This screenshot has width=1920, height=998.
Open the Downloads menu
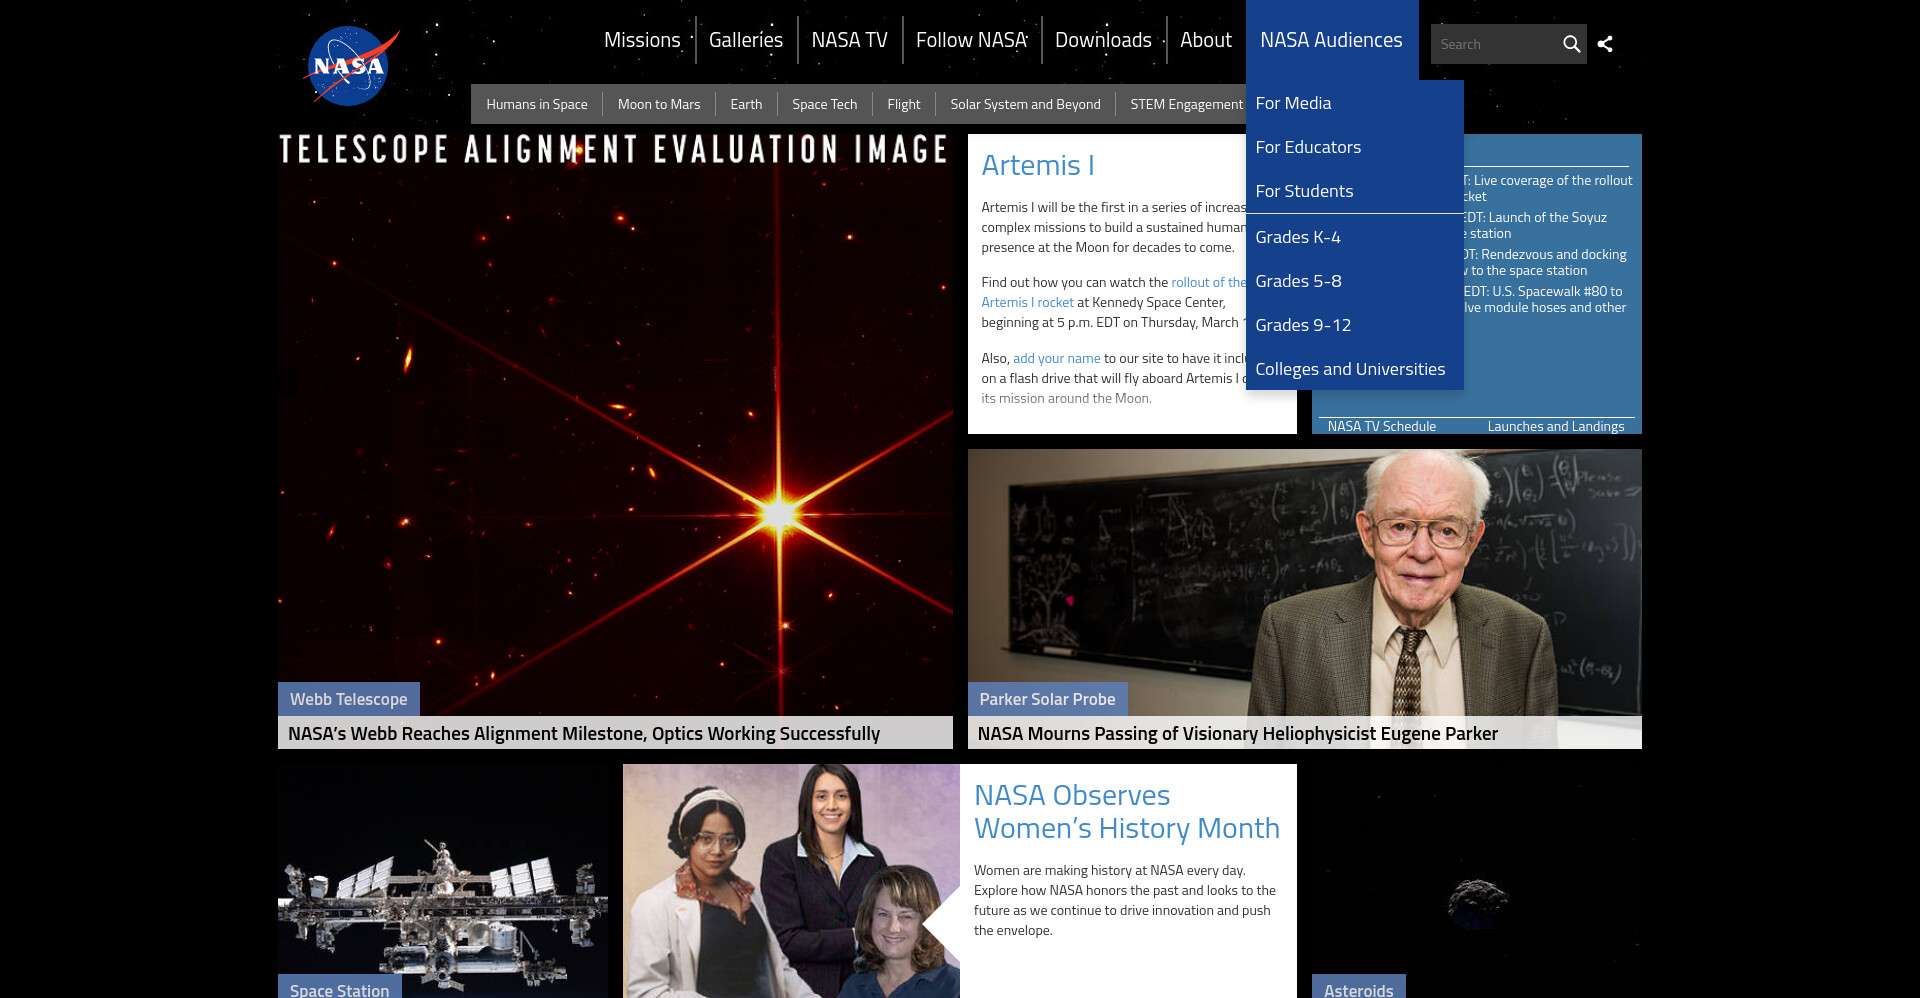[1103, 40]
